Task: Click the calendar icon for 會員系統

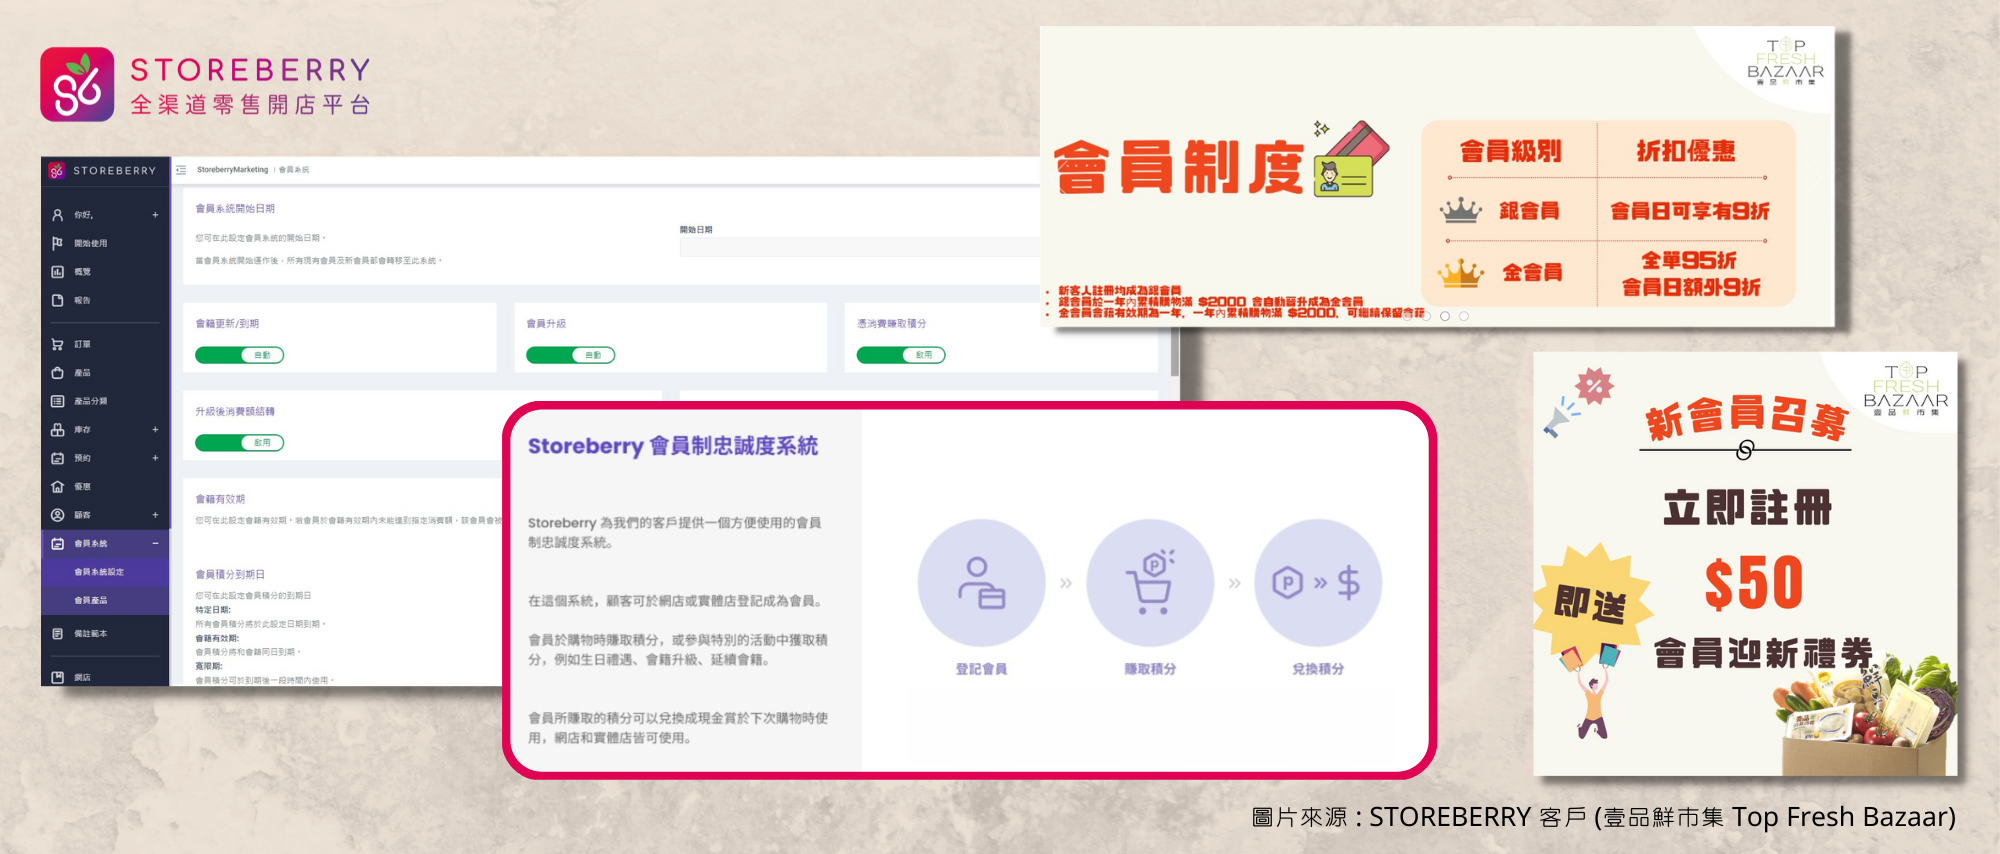Action: click(58, 544)
